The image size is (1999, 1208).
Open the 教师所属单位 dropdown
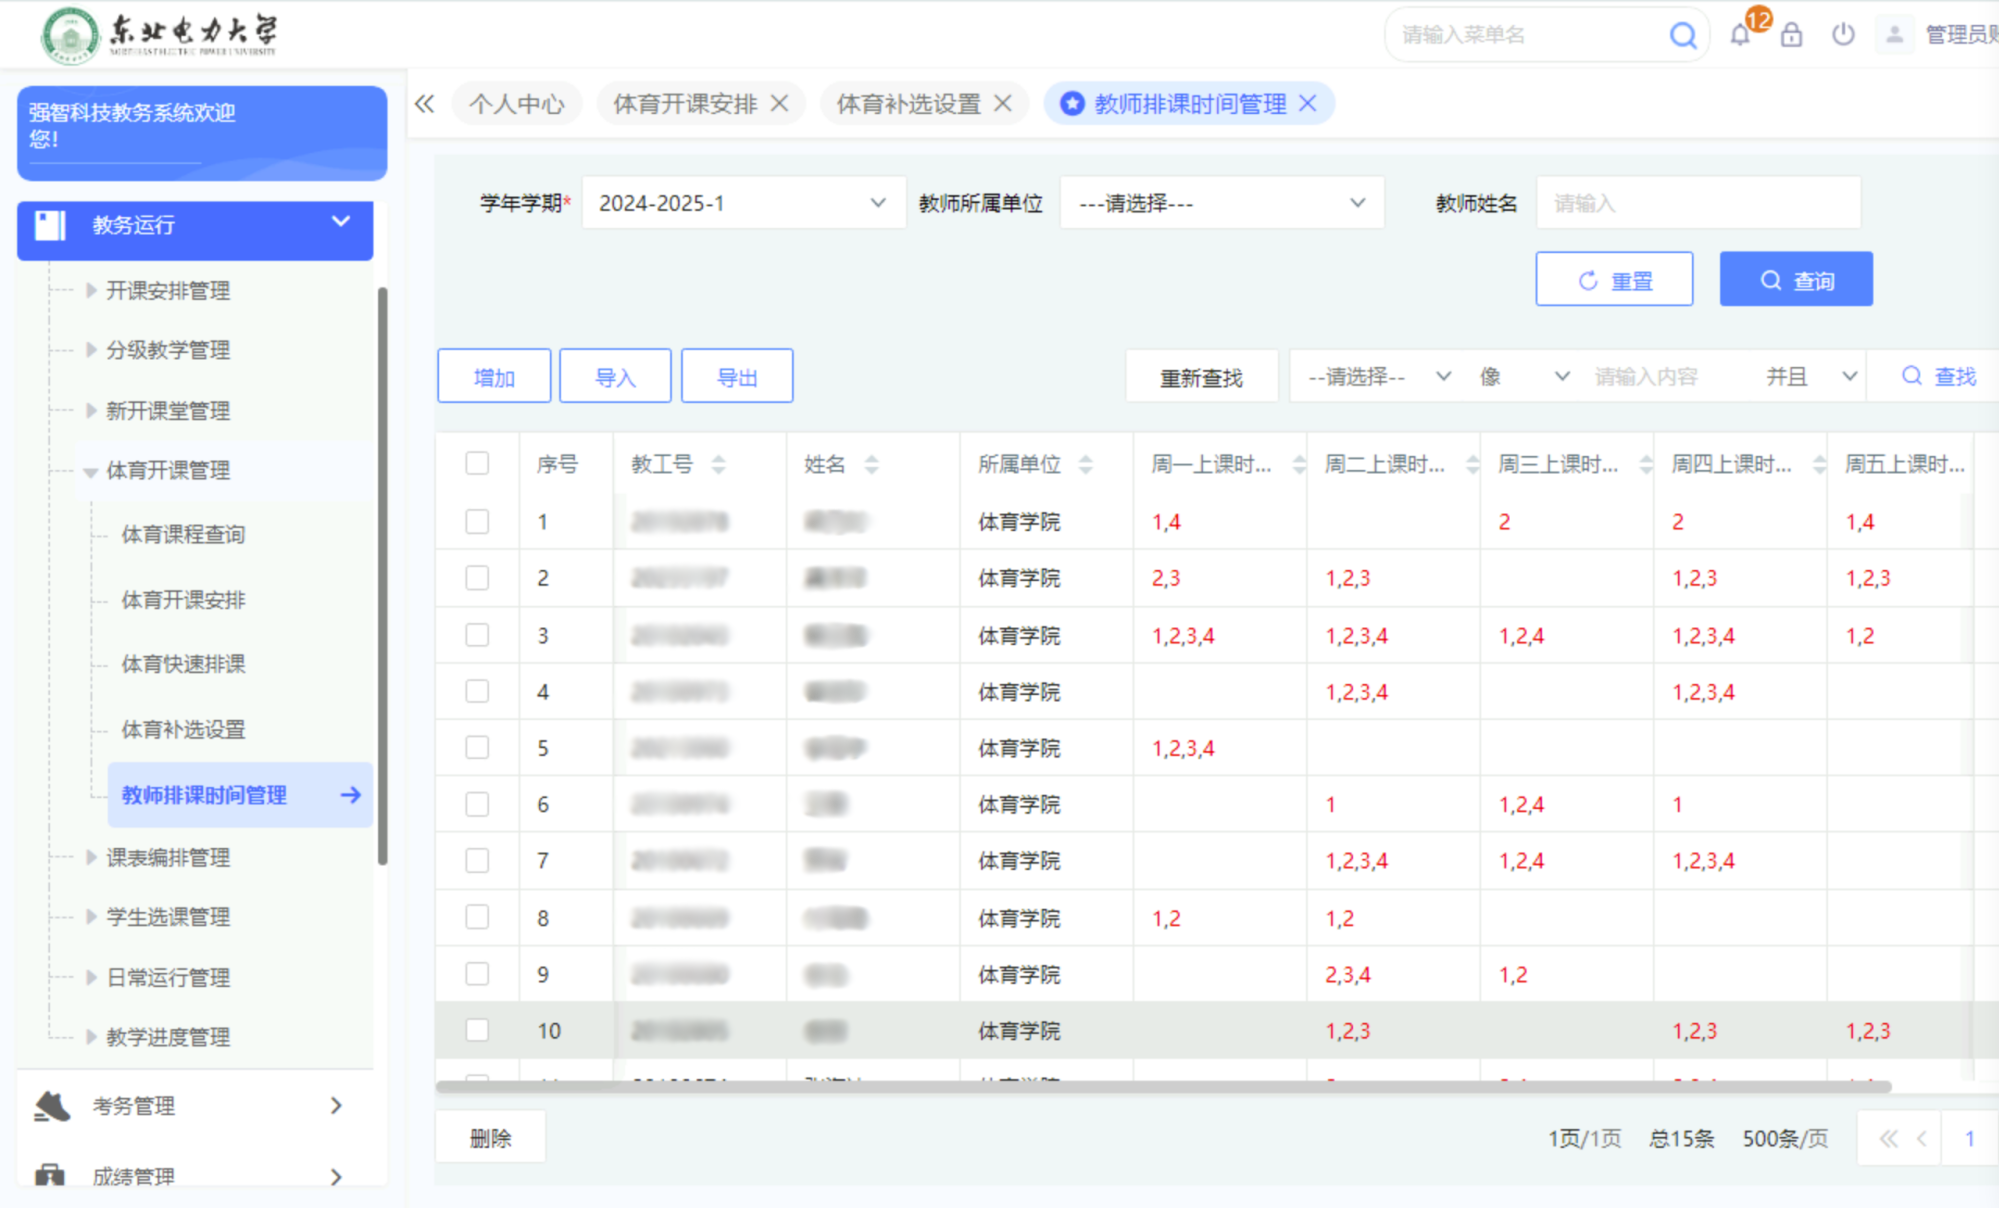(1221, 203)
